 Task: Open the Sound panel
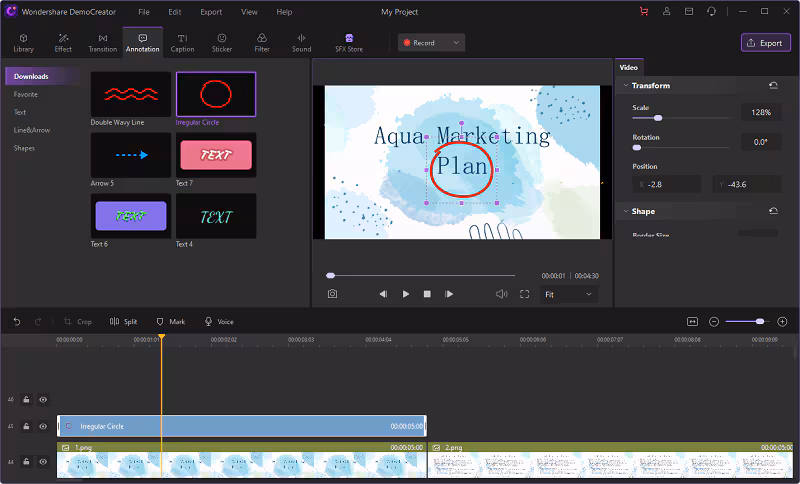[x=302, y=43]
